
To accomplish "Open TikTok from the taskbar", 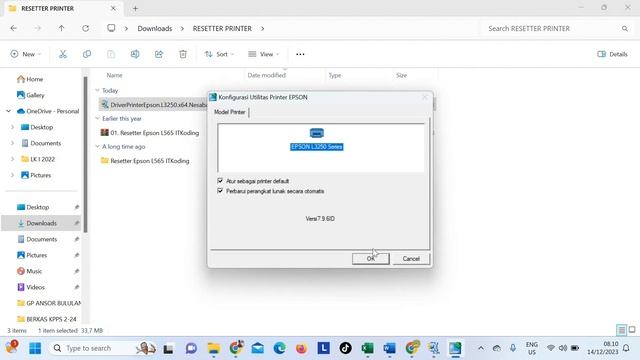I will 346,348.
